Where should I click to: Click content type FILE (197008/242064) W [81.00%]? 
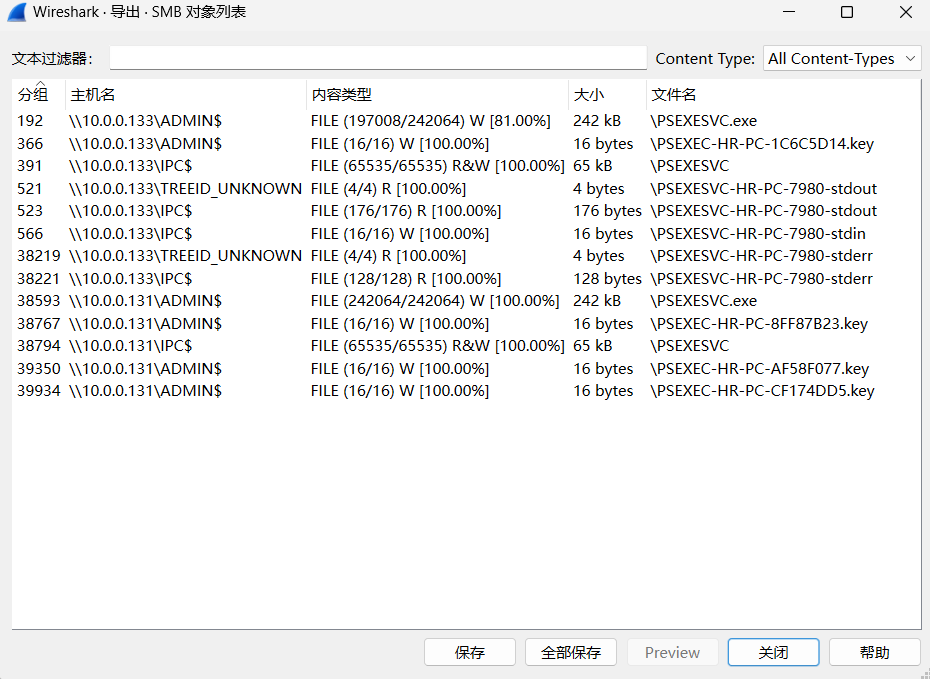[x=431, y=121]
